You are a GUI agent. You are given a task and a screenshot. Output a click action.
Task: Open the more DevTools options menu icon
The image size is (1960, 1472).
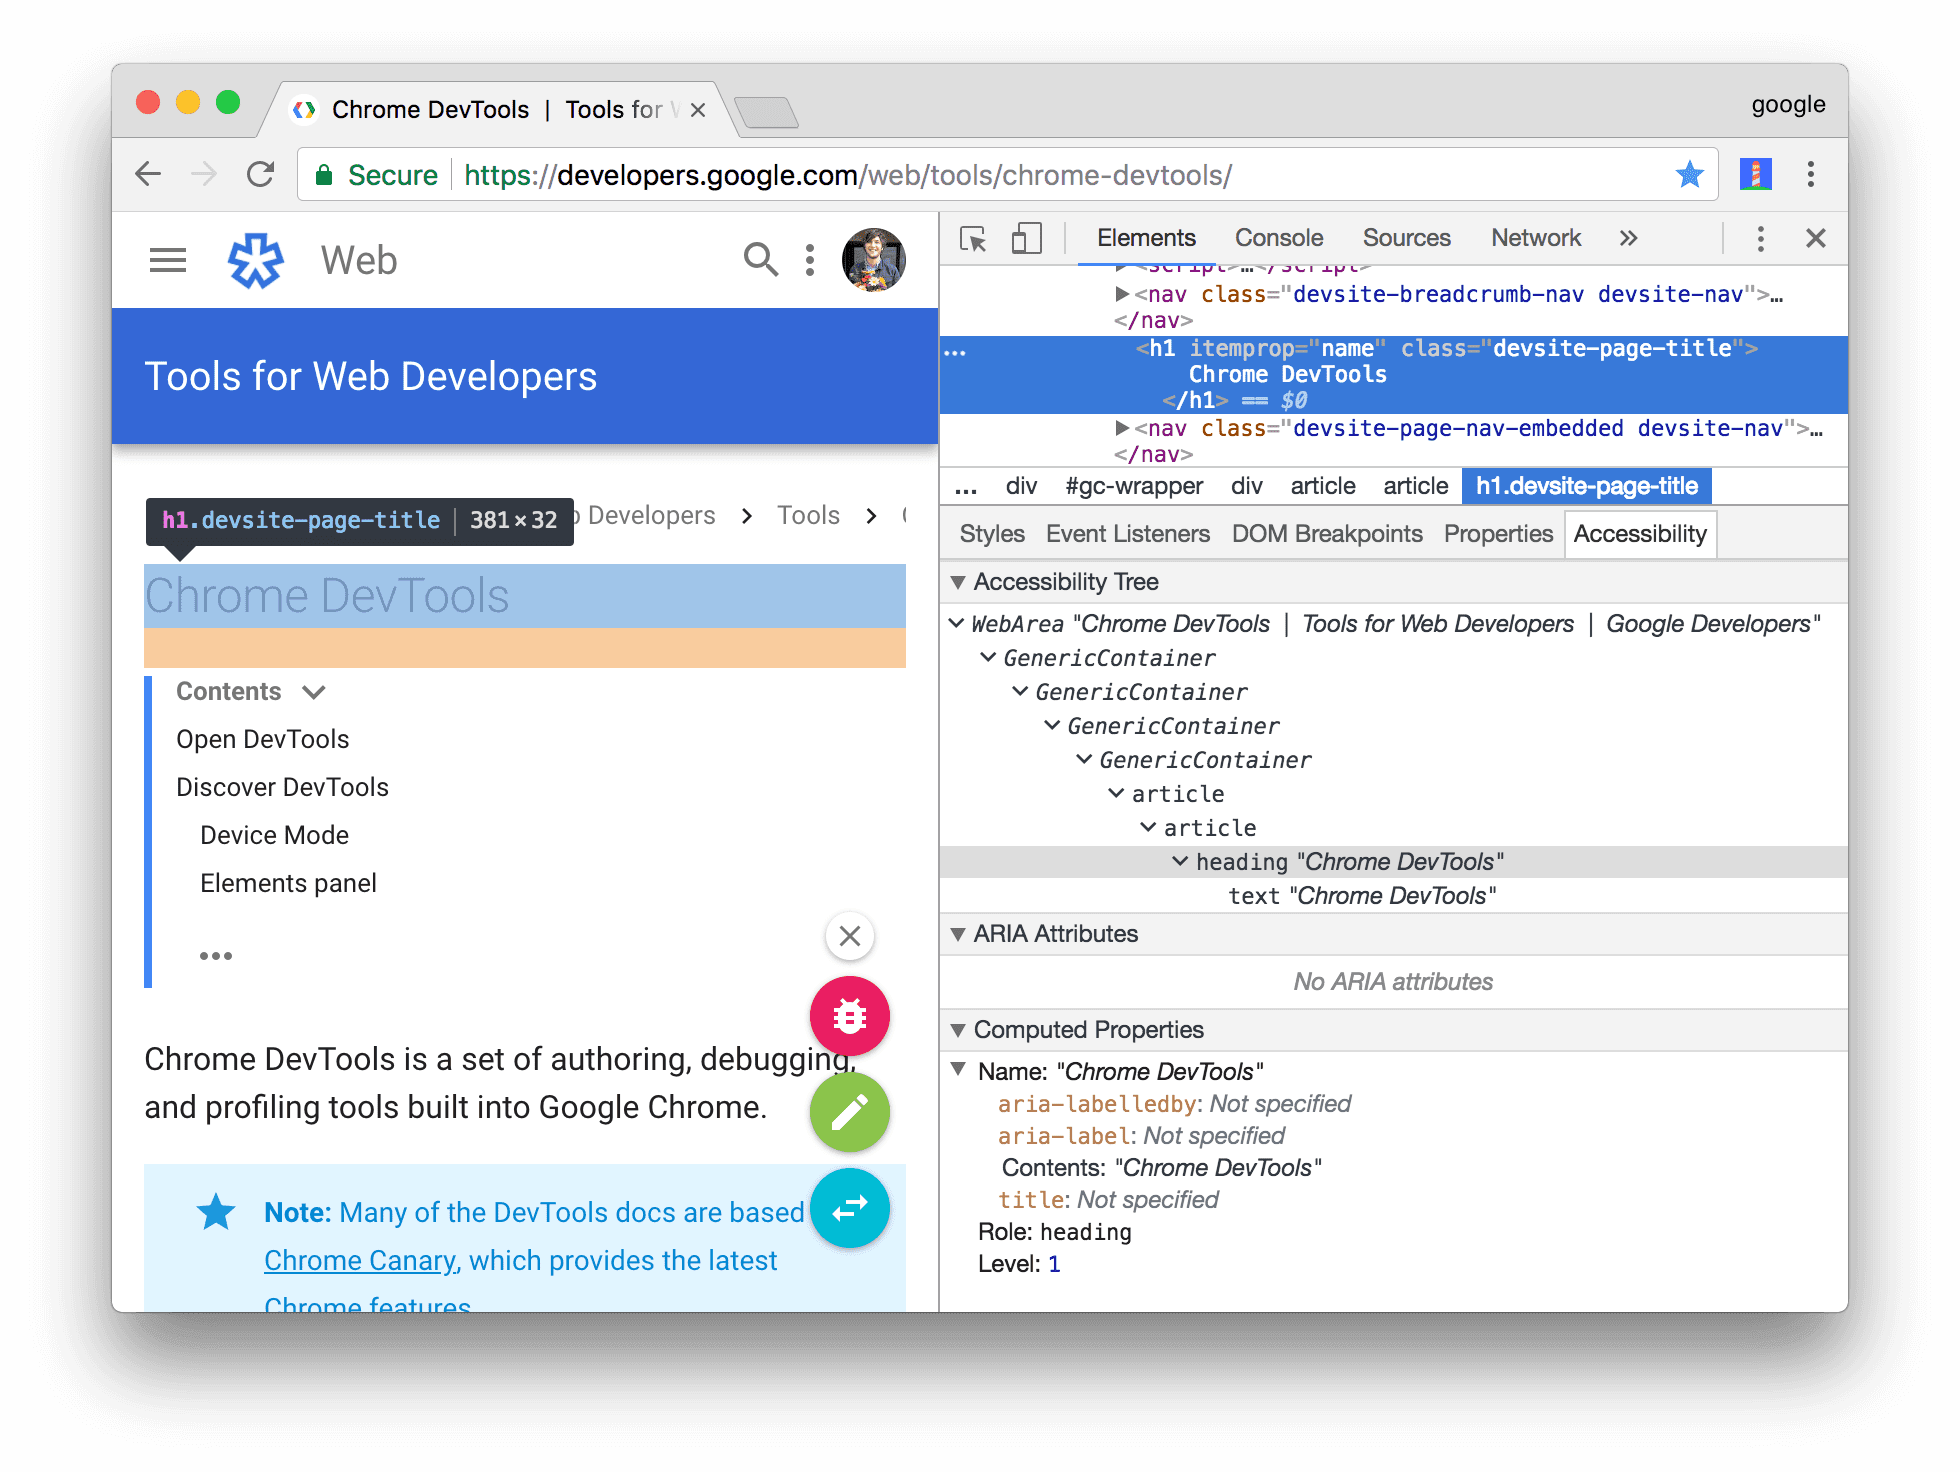pyautogui.click(x=1759, y=240)
